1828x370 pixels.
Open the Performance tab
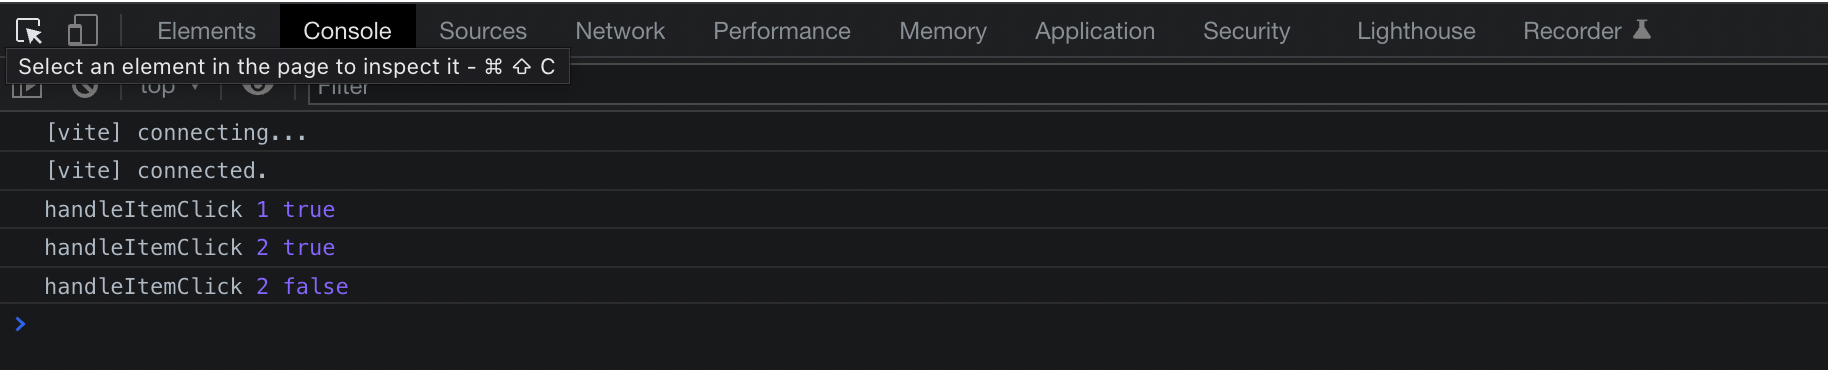782,31
